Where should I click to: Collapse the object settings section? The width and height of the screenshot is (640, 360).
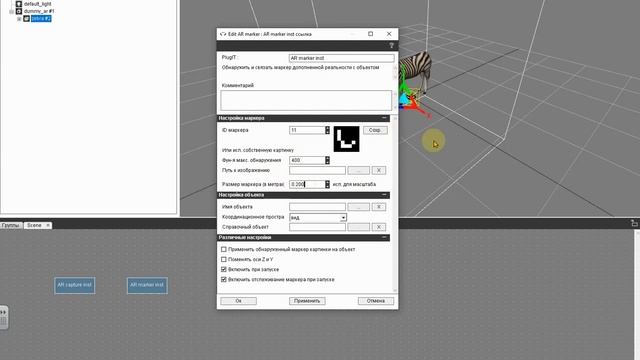(384, 195)
